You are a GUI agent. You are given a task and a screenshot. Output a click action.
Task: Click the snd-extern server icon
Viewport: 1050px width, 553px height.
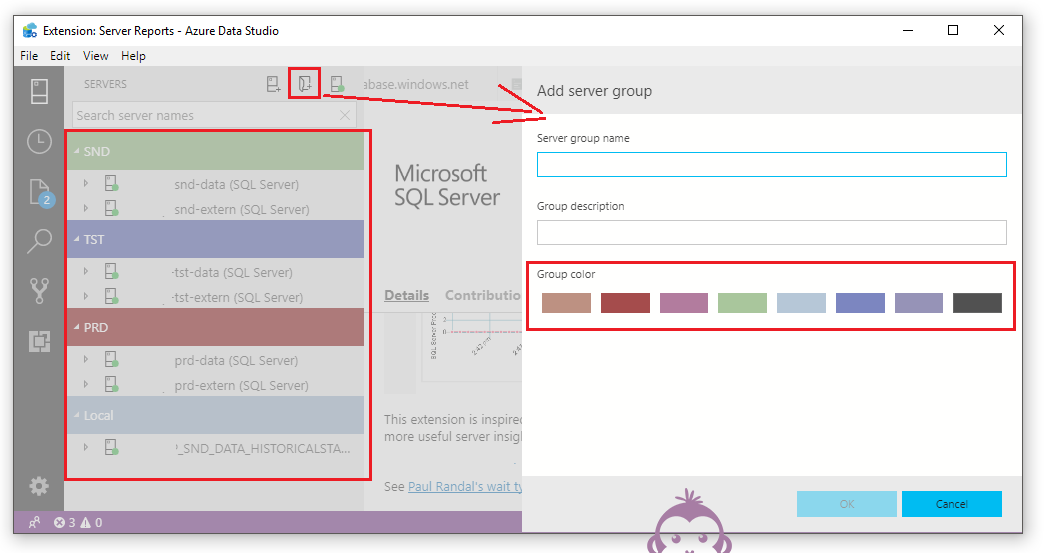click(111, 208)
